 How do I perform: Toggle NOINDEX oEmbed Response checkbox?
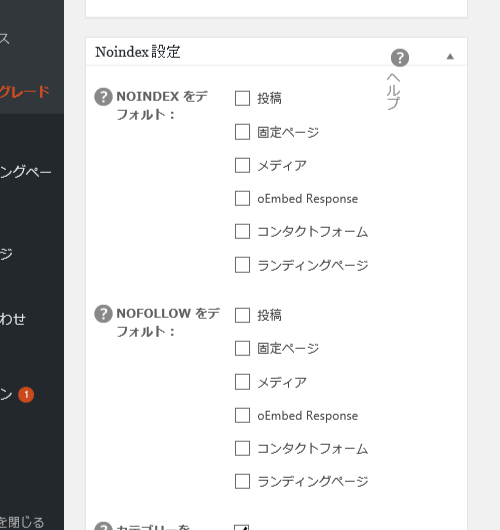click(x=242, y=198)
